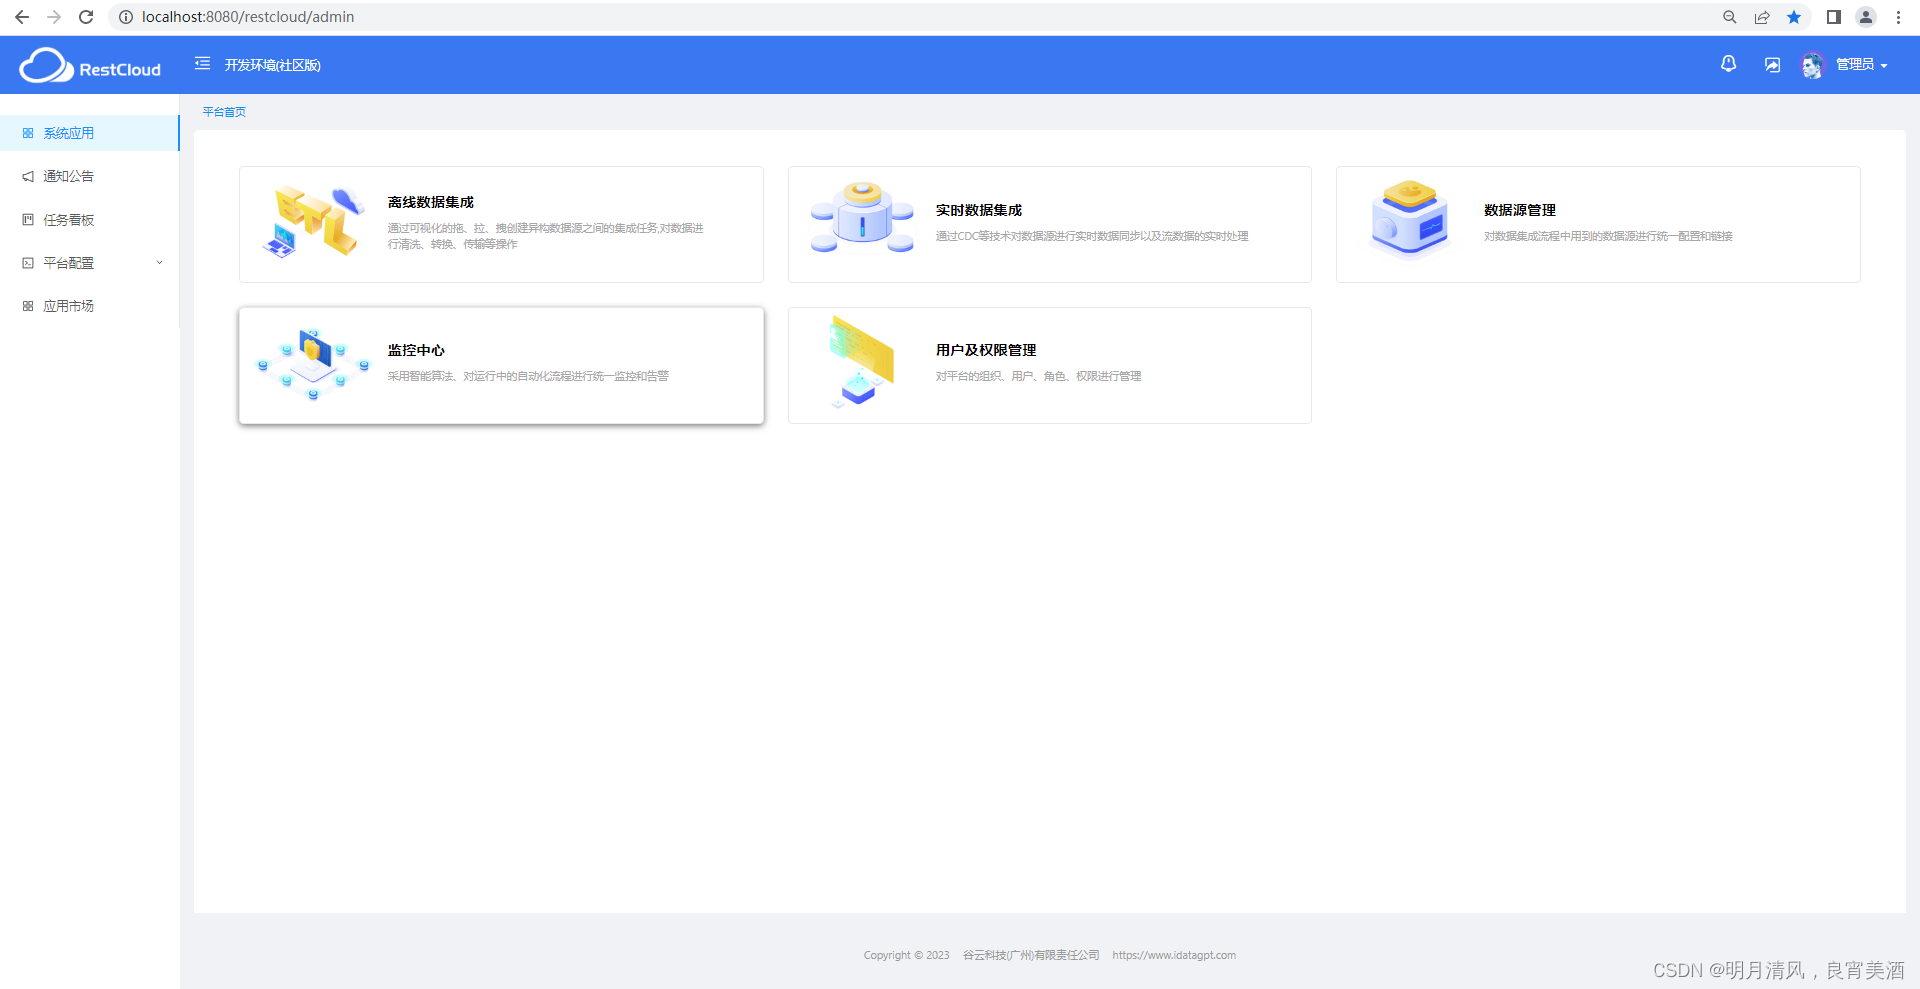Click the browser share icon
Image resolution: width=1920 pixels, height=989 pixels.
(x=1761, y=17)
